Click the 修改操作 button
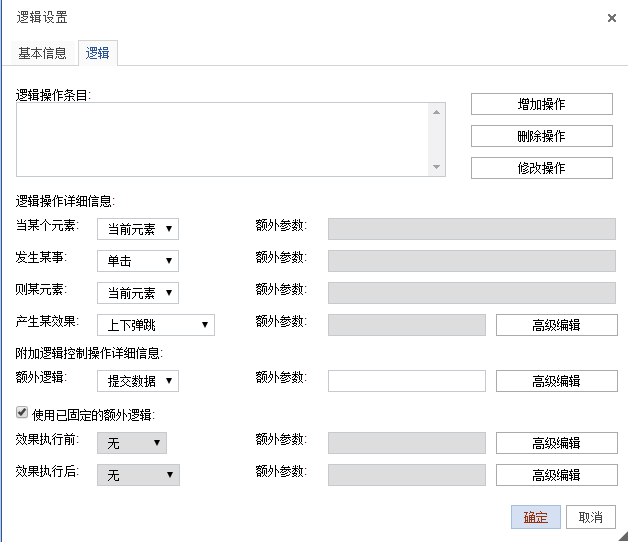628x542 pixels. click(x=541, y=168)
